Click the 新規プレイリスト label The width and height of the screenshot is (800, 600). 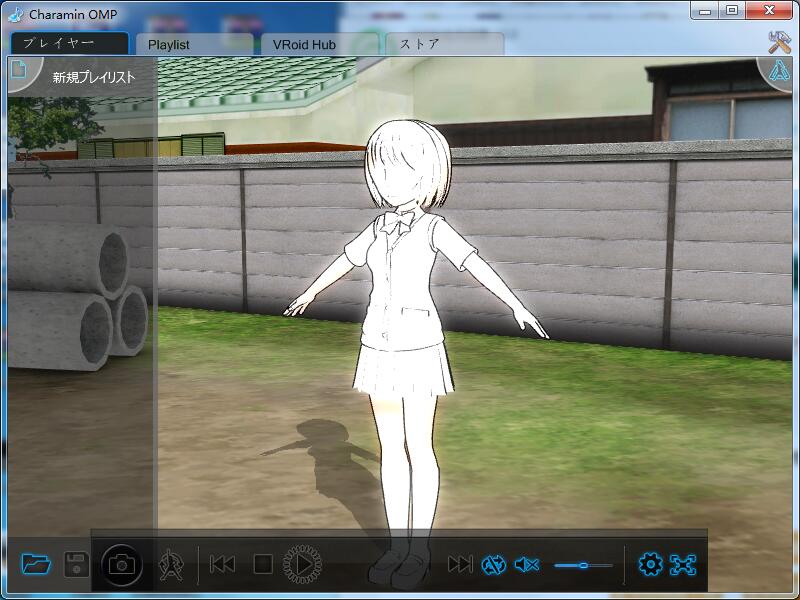94,77
